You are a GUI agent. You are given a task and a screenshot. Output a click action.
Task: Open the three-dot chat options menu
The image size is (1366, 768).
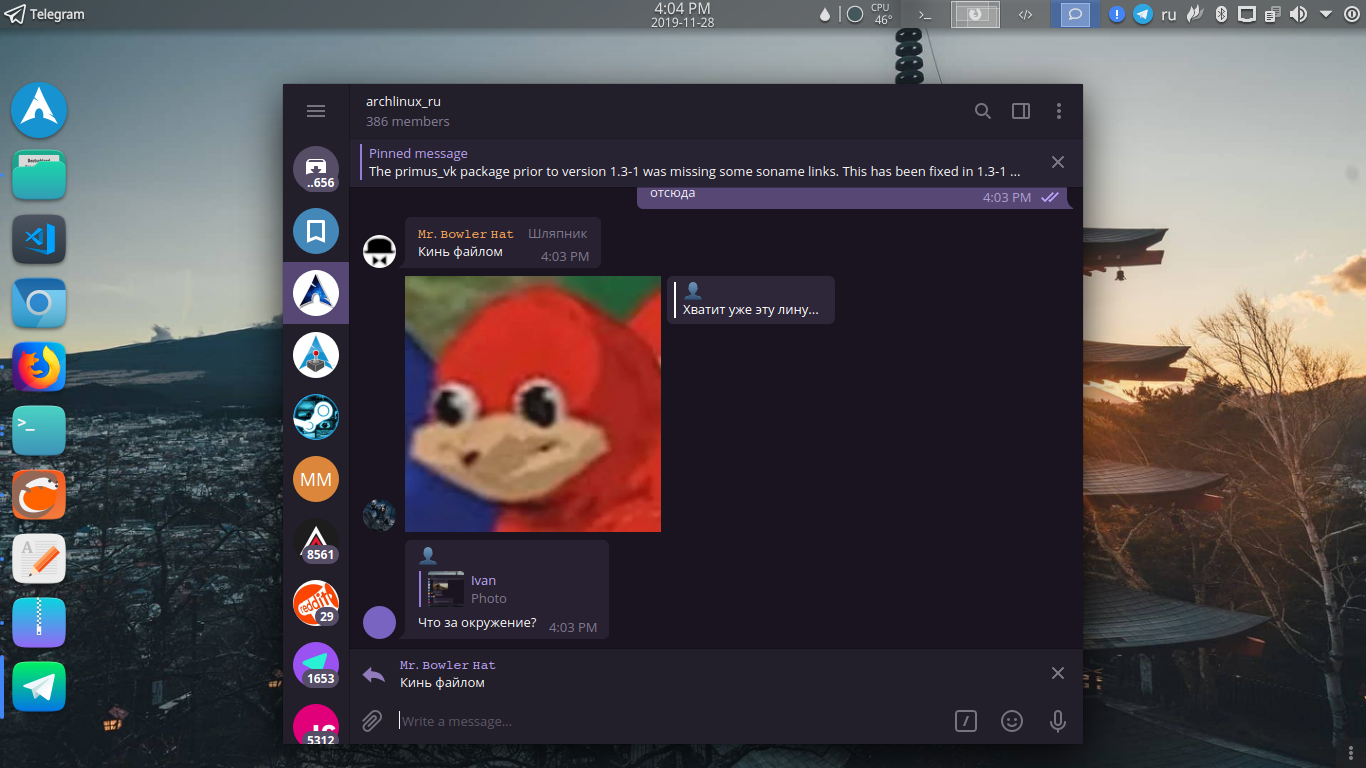[1059, 111]
